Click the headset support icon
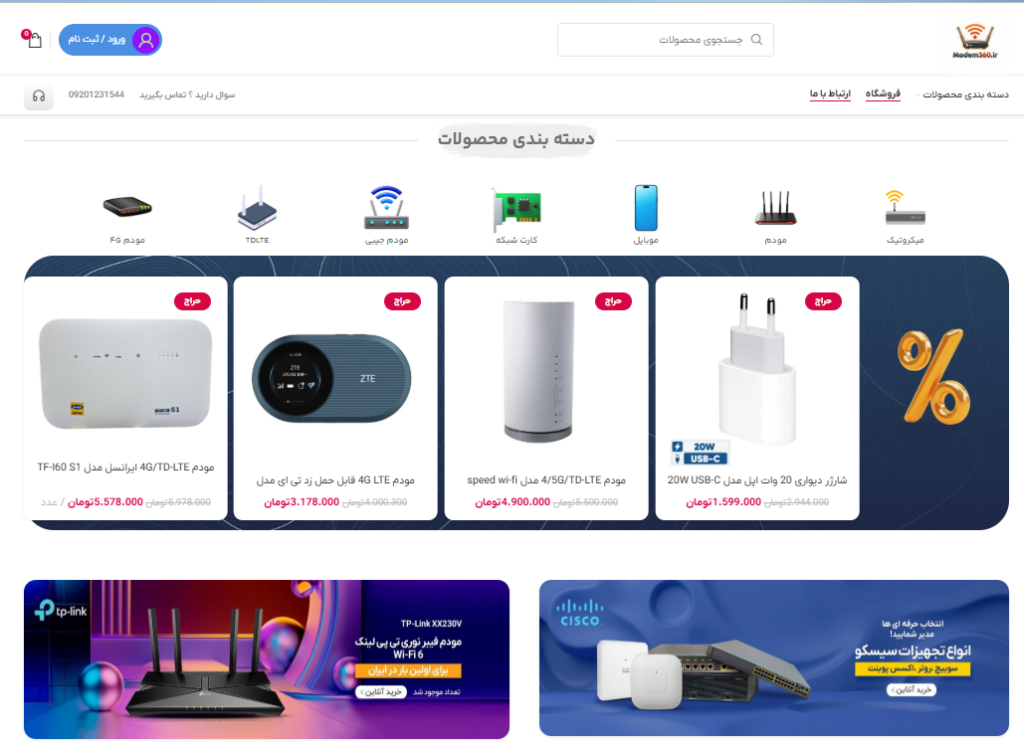The width and height of the screenshot is (1024, 750). [39, 96]
